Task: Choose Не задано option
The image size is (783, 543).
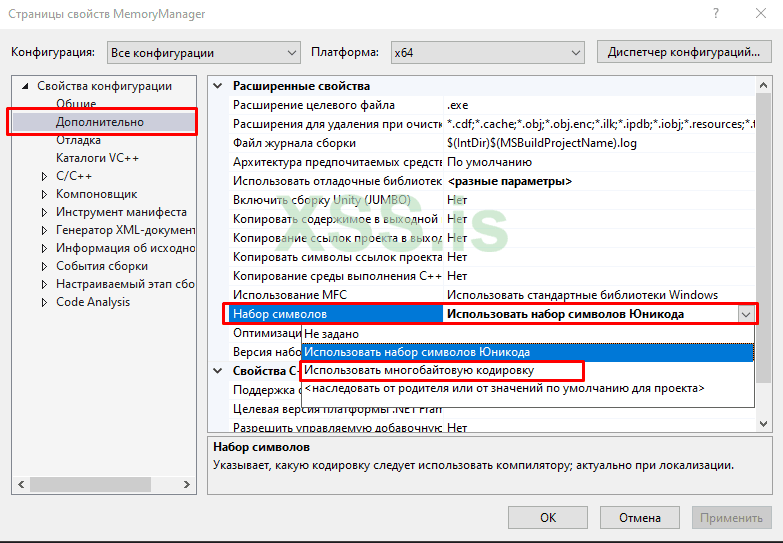Action: tap(528, 334)
